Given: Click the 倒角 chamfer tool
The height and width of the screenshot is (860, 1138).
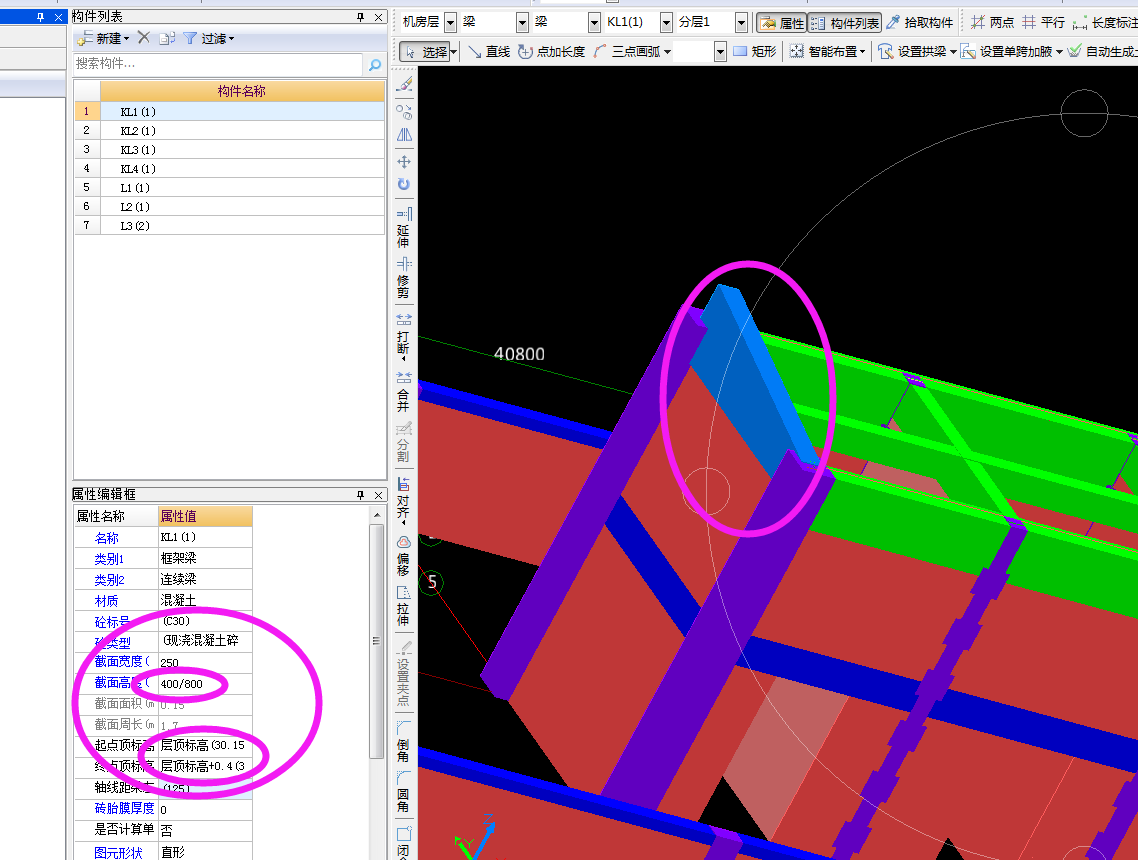Looking at the screenshot, I should pos(404,741).
